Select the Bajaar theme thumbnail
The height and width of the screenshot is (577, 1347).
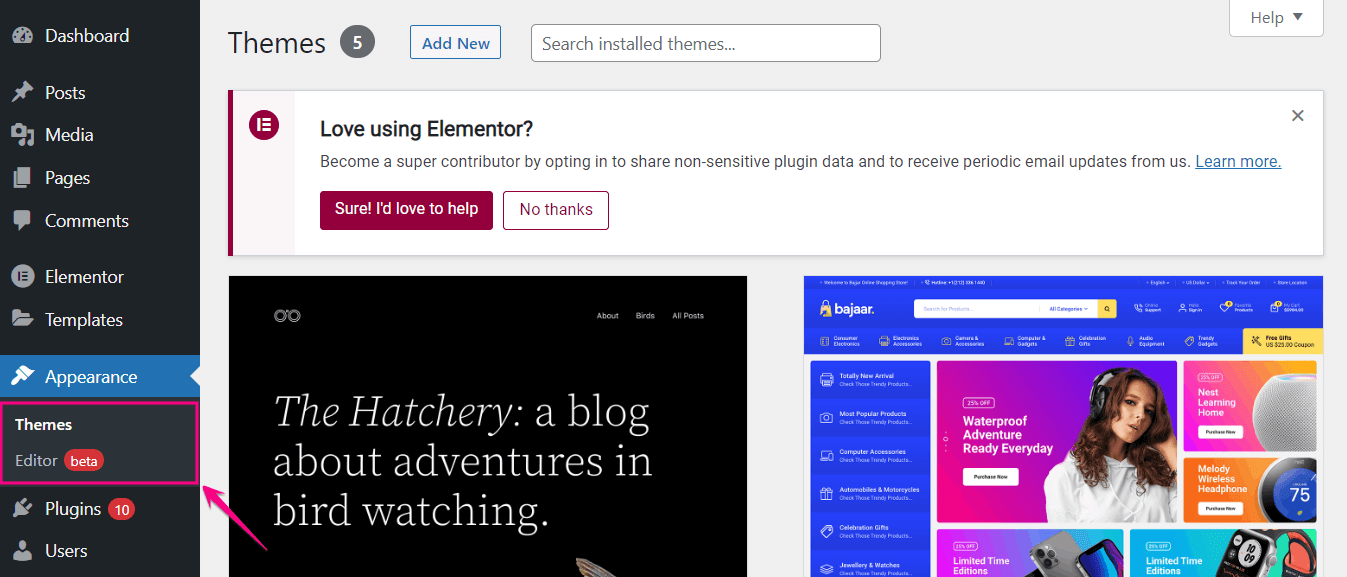pyautogui.click(x=1063, y=426)
